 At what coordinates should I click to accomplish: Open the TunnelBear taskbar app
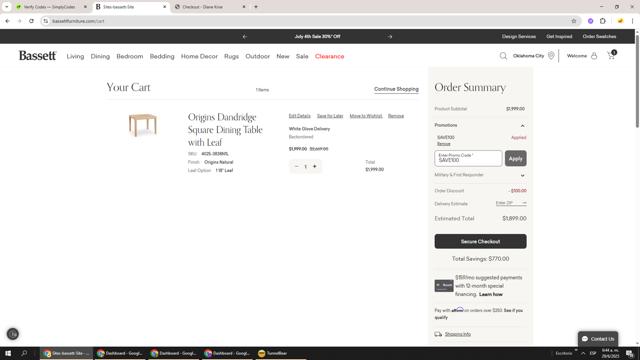click(273, 353)
